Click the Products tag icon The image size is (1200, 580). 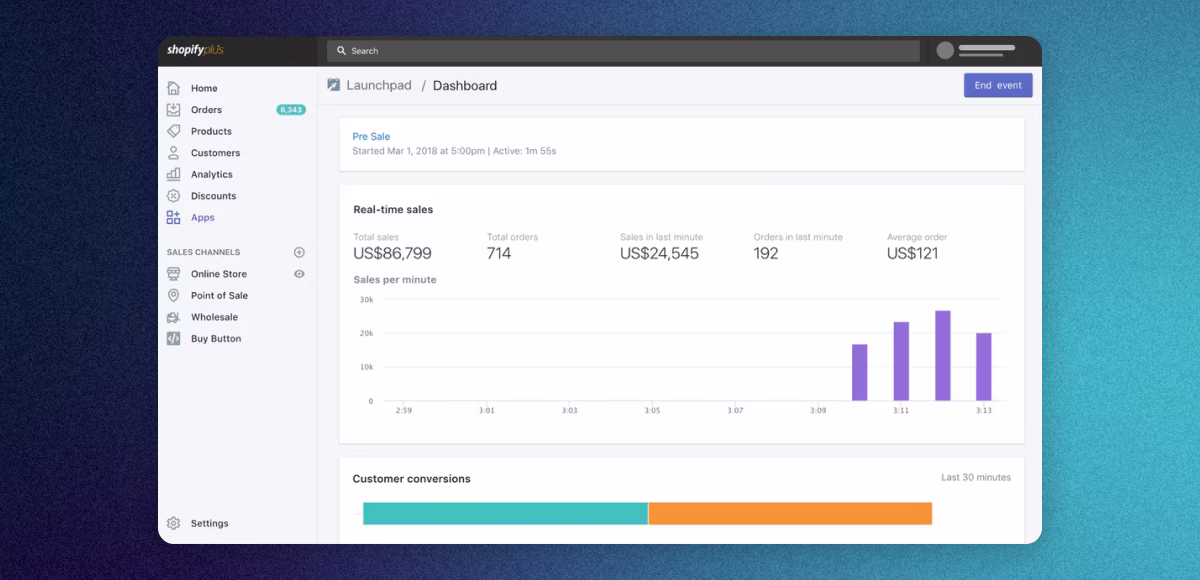pyautogui.click(x=174, y=131)
